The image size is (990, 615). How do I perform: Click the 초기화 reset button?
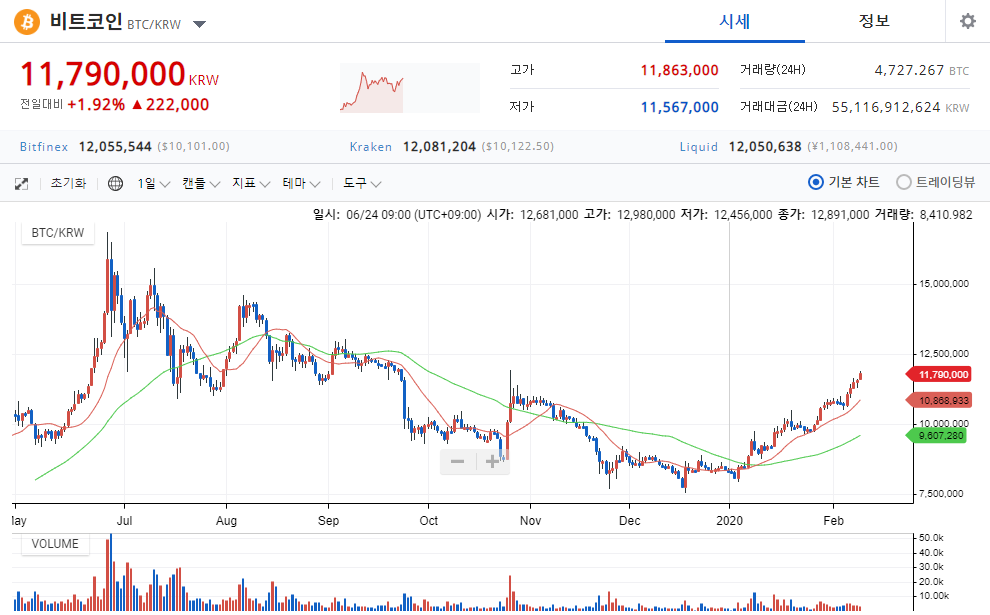coord(68,184)
